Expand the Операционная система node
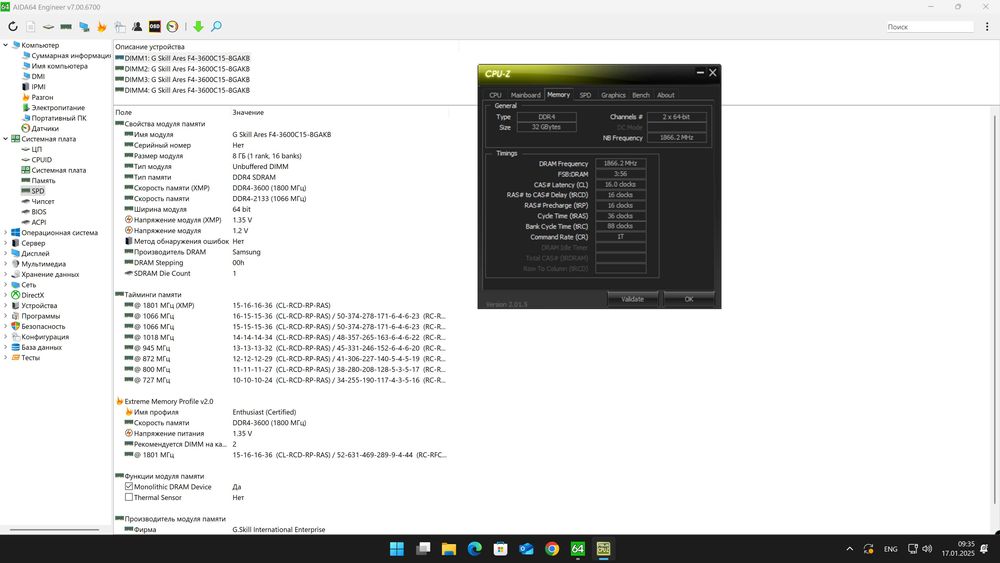1000x563 pixels. tap(6, 233)
